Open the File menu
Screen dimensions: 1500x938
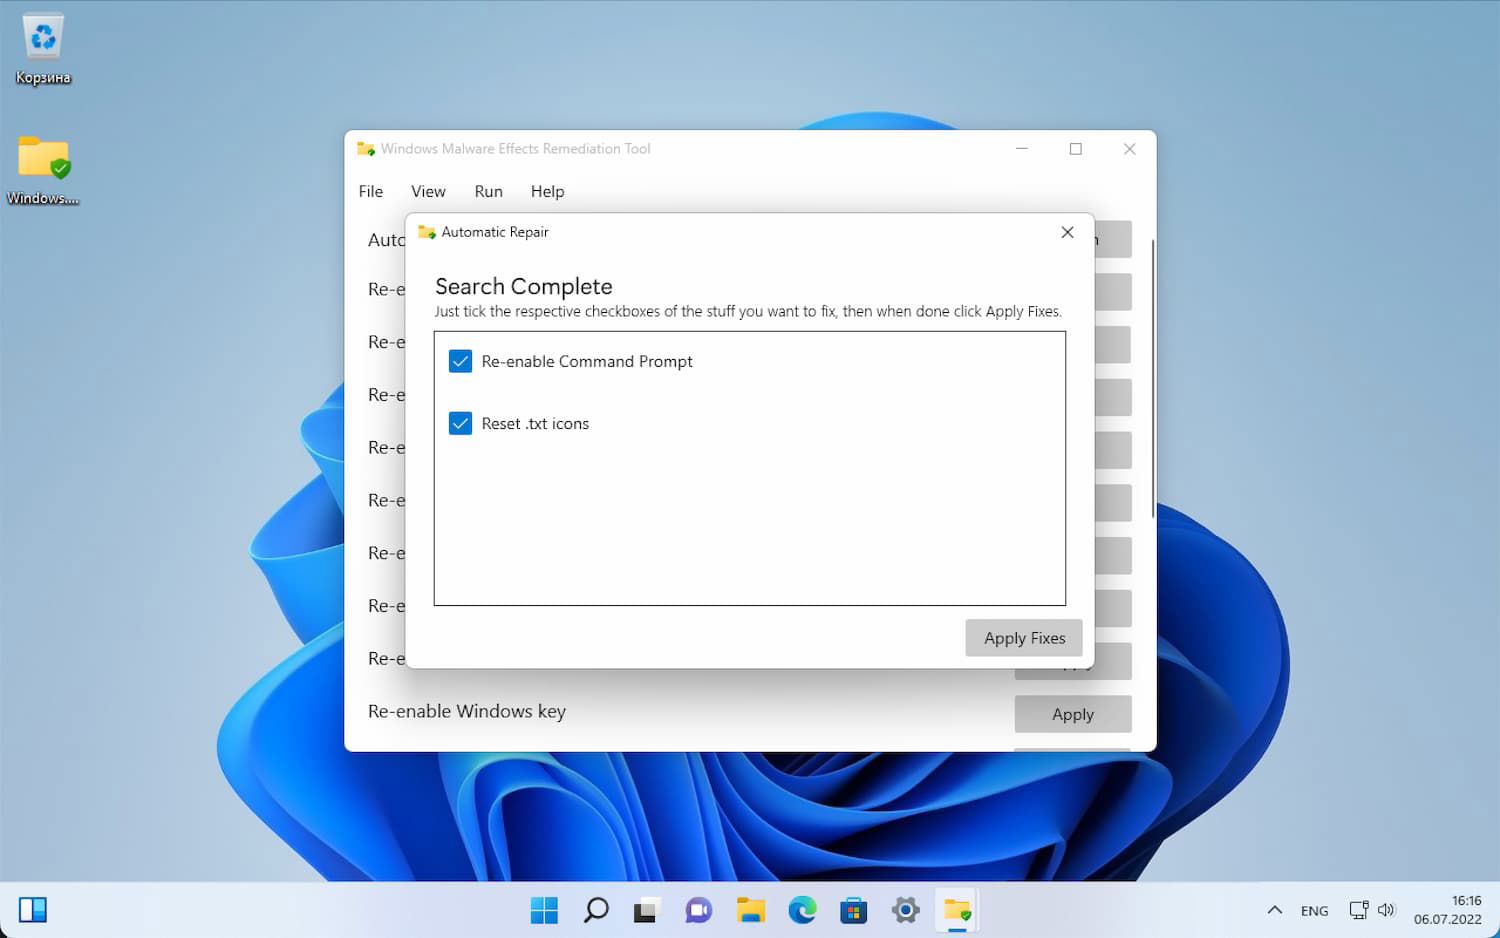[371, 191]
